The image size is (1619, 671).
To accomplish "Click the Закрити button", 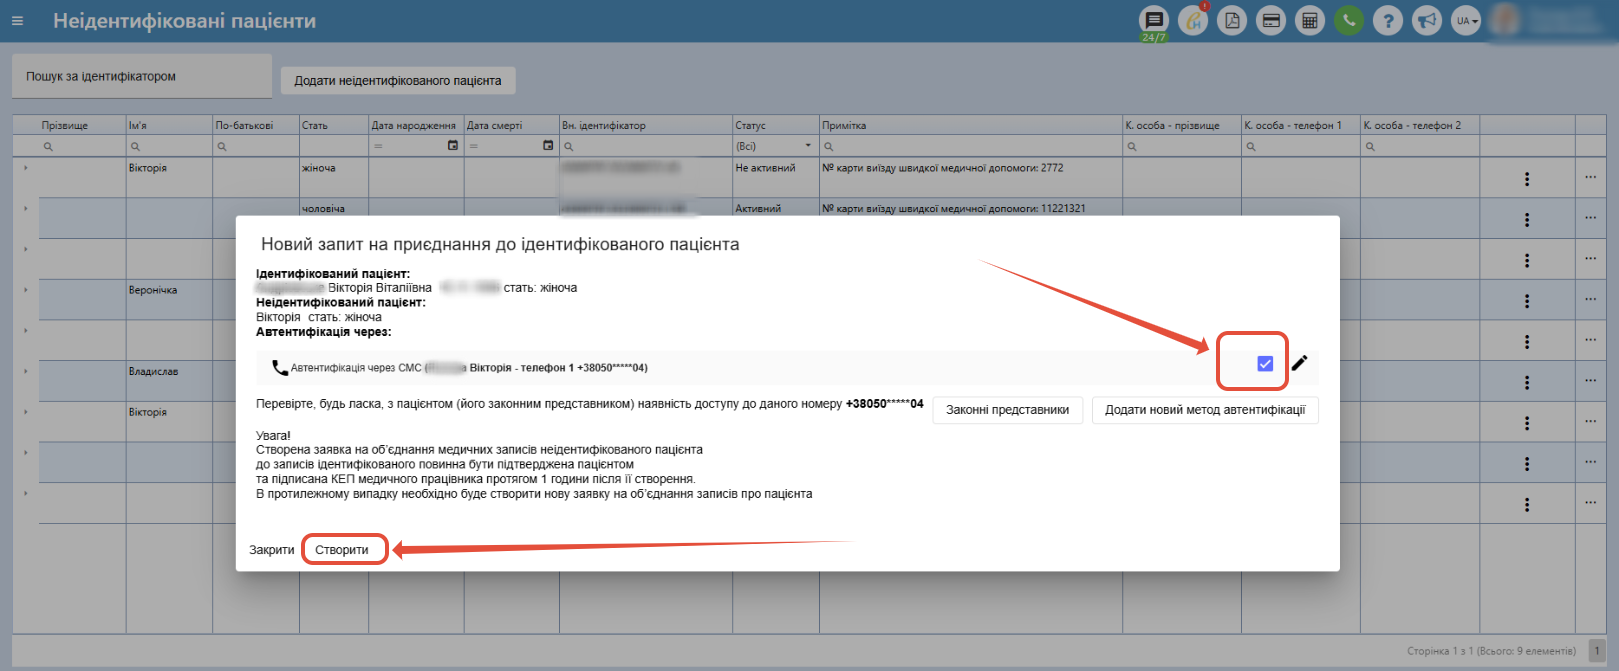I will coord(272,550).
